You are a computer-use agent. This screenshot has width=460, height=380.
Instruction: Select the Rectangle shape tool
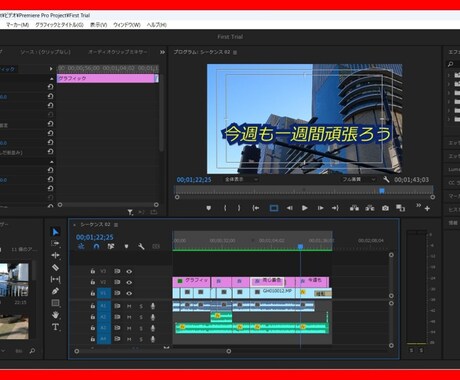point(56,303)
